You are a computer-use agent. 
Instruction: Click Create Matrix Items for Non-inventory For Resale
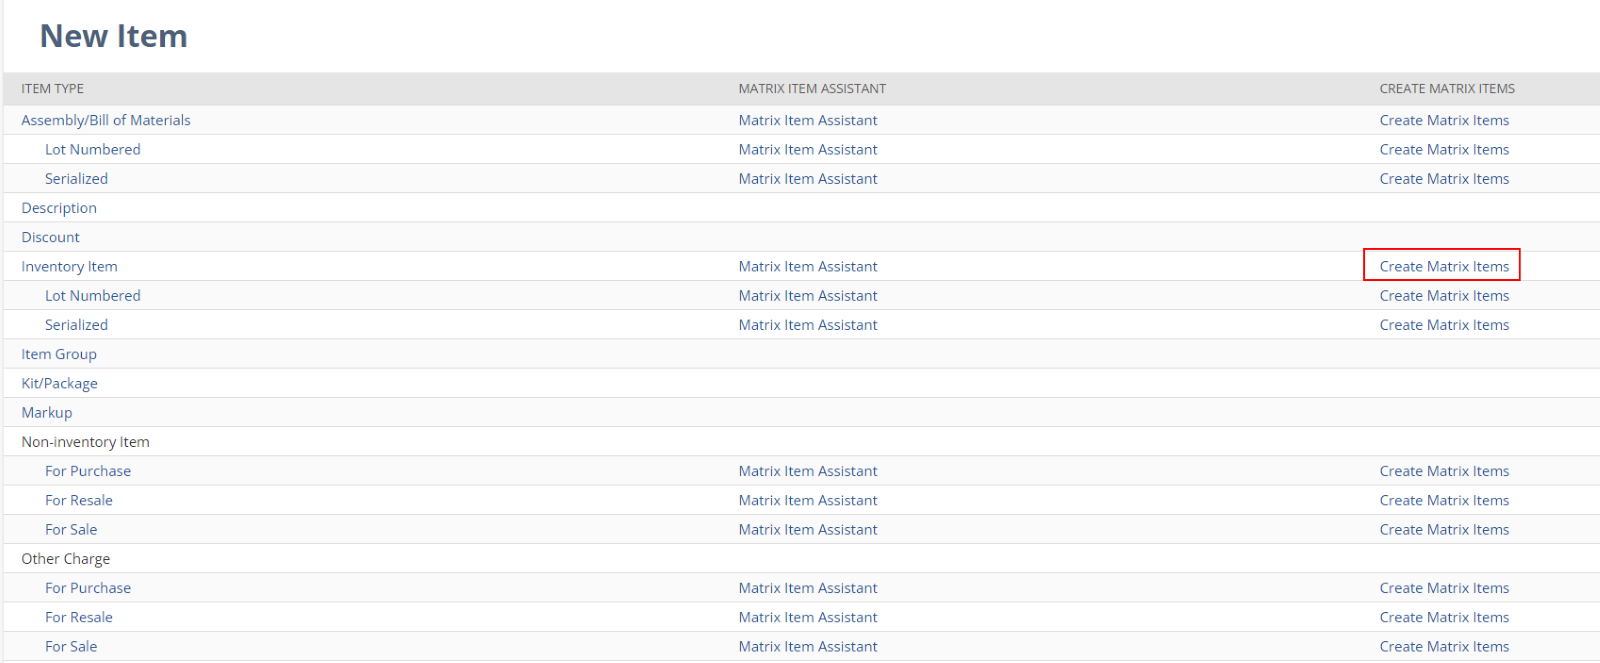1443,500
